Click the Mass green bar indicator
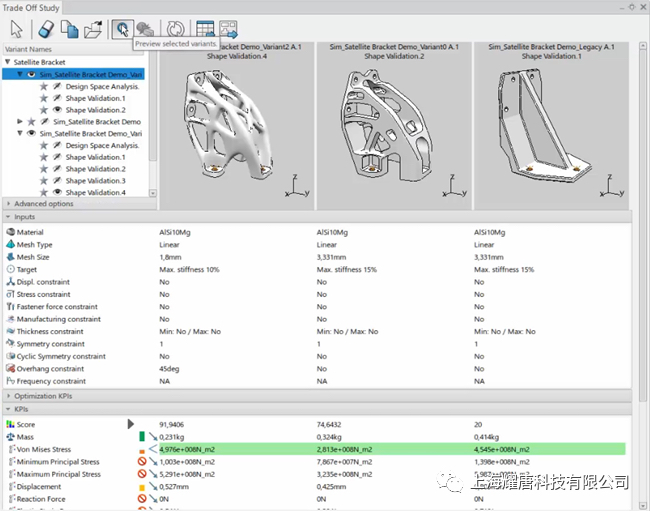The height and width of the screenshot is (511, 650). pyautogui.click(x=142, y=436)
